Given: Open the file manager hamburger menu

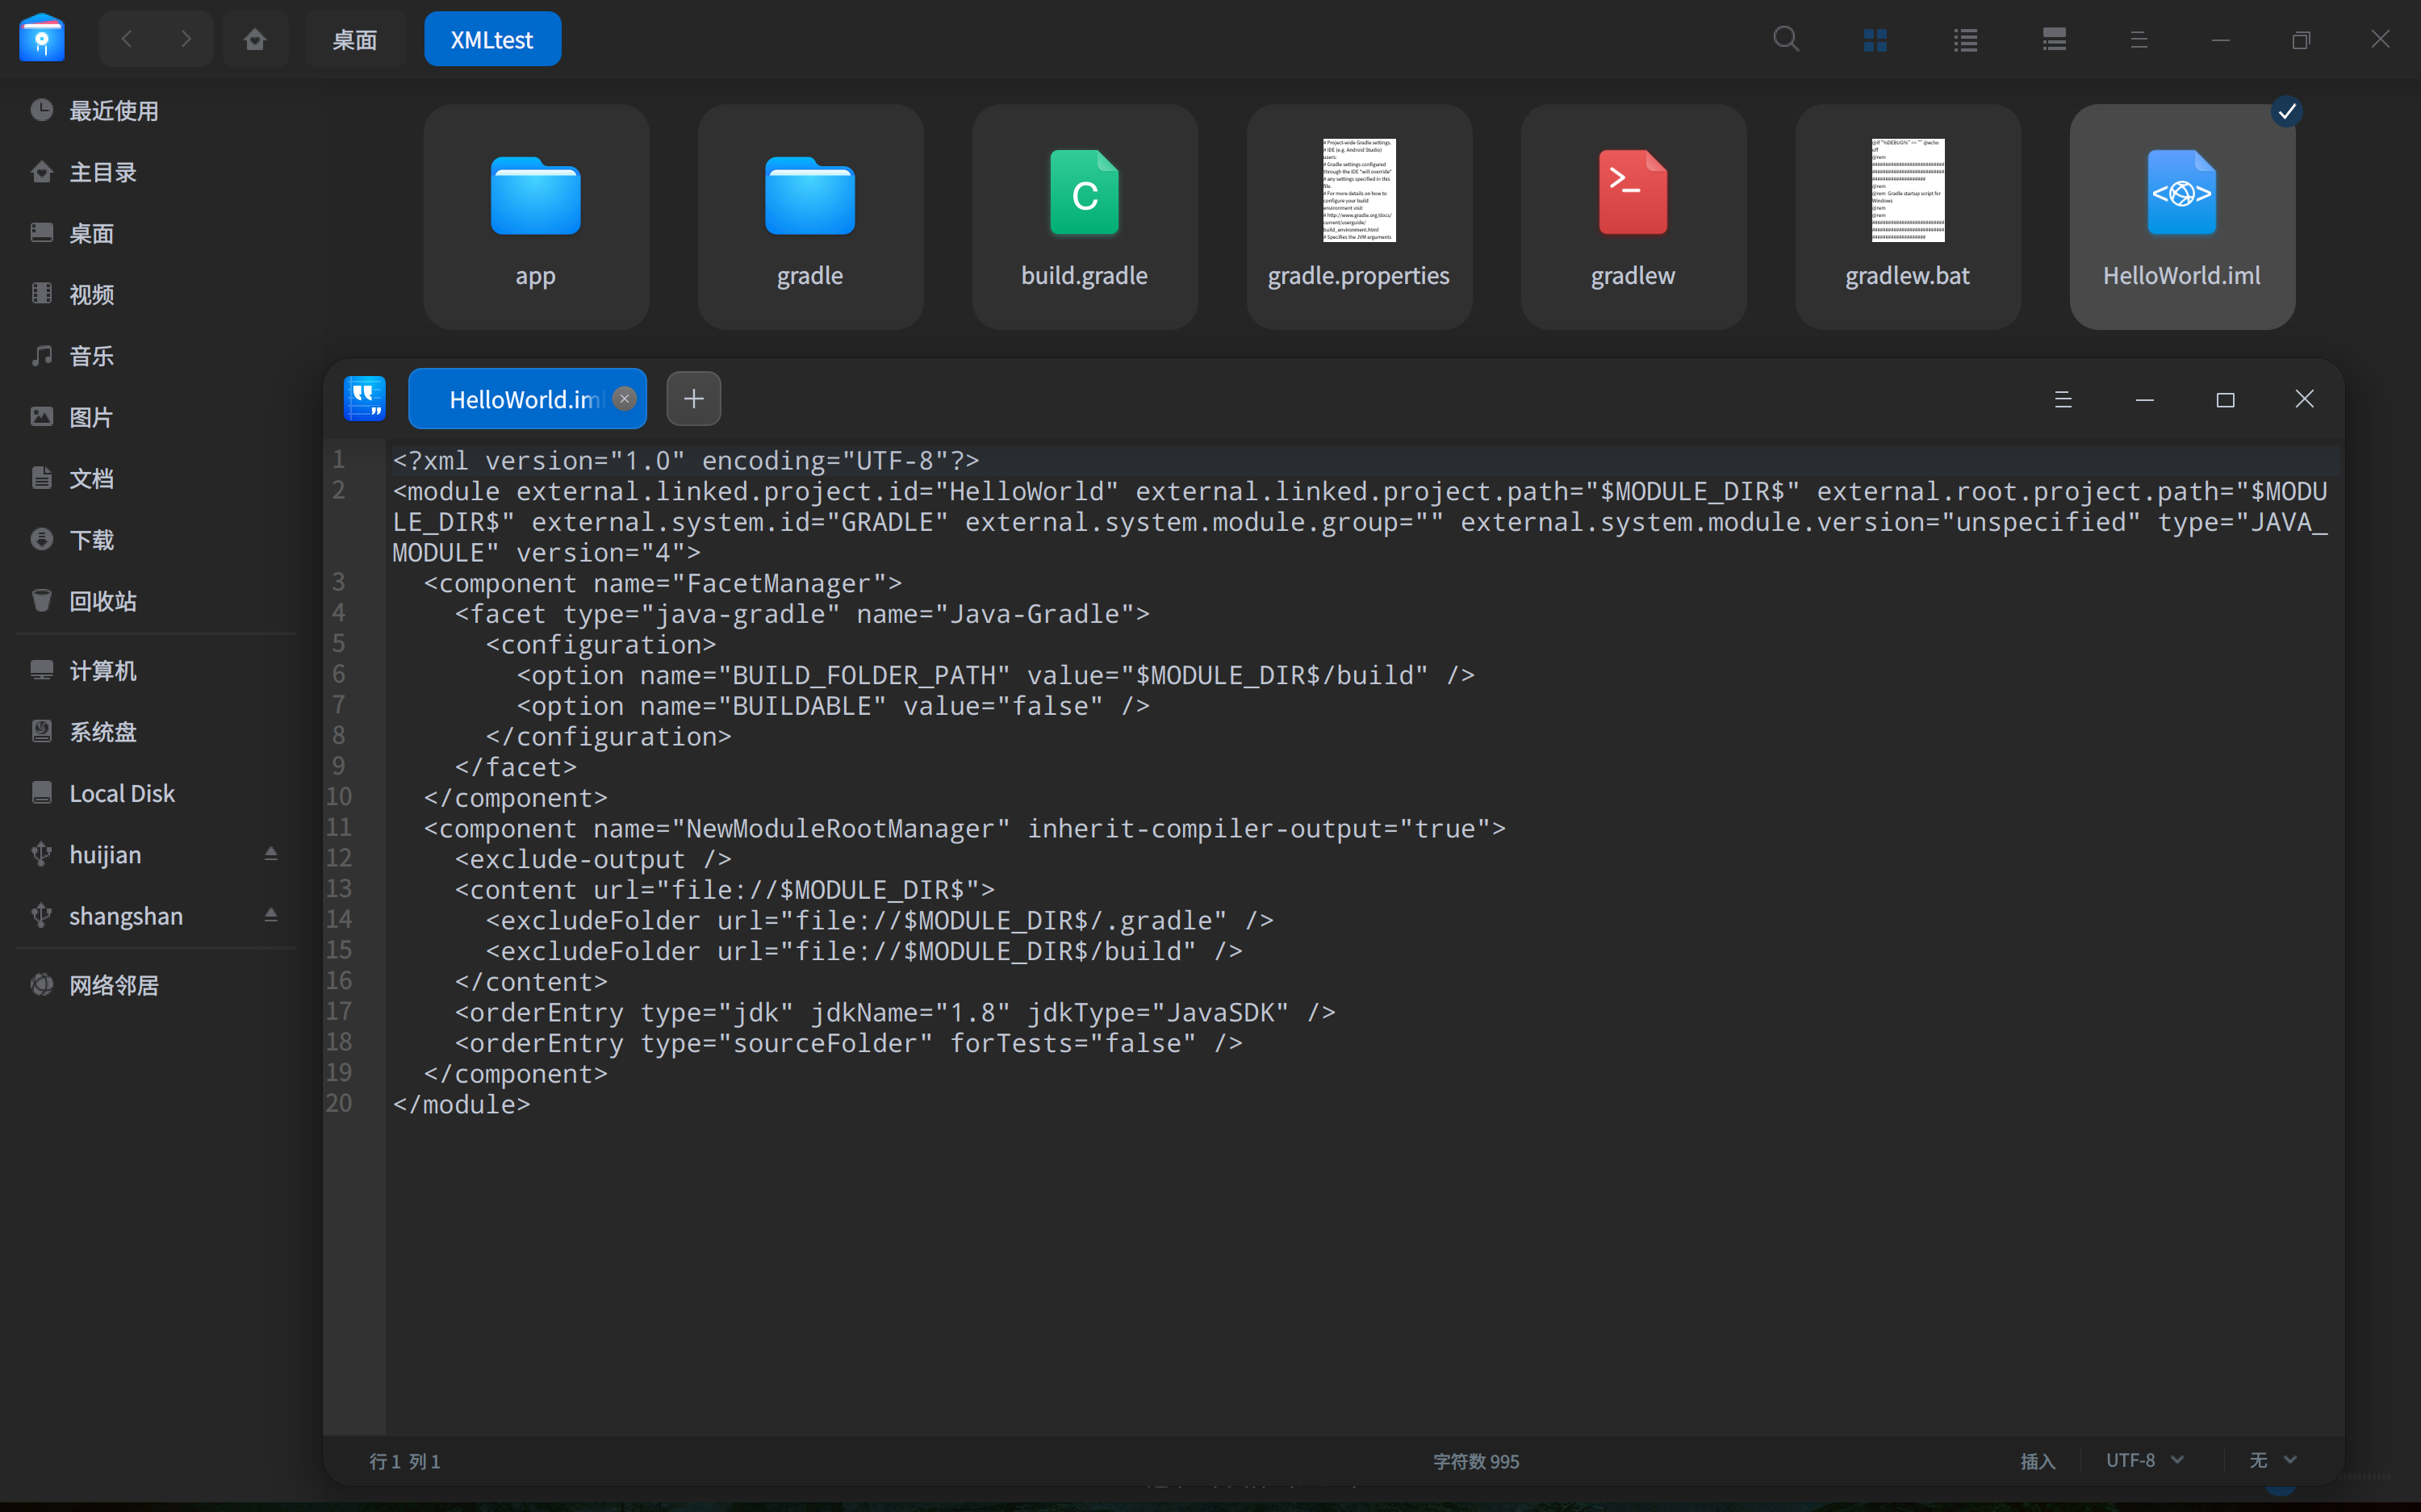Looking at the screenshot, I should tap(2138, 40).
